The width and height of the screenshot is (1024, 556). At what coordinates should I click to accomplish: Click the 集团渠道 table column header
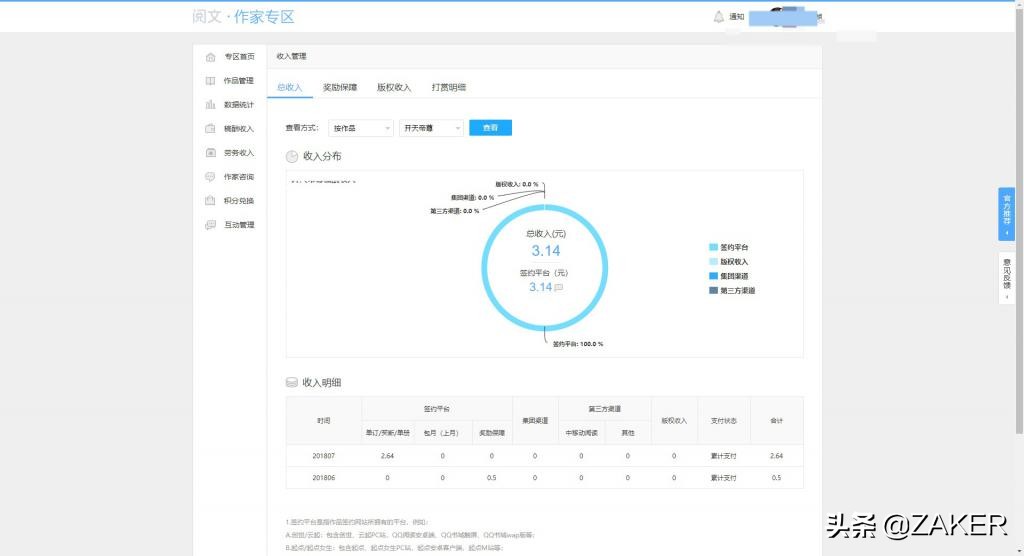tap(535, 421)
